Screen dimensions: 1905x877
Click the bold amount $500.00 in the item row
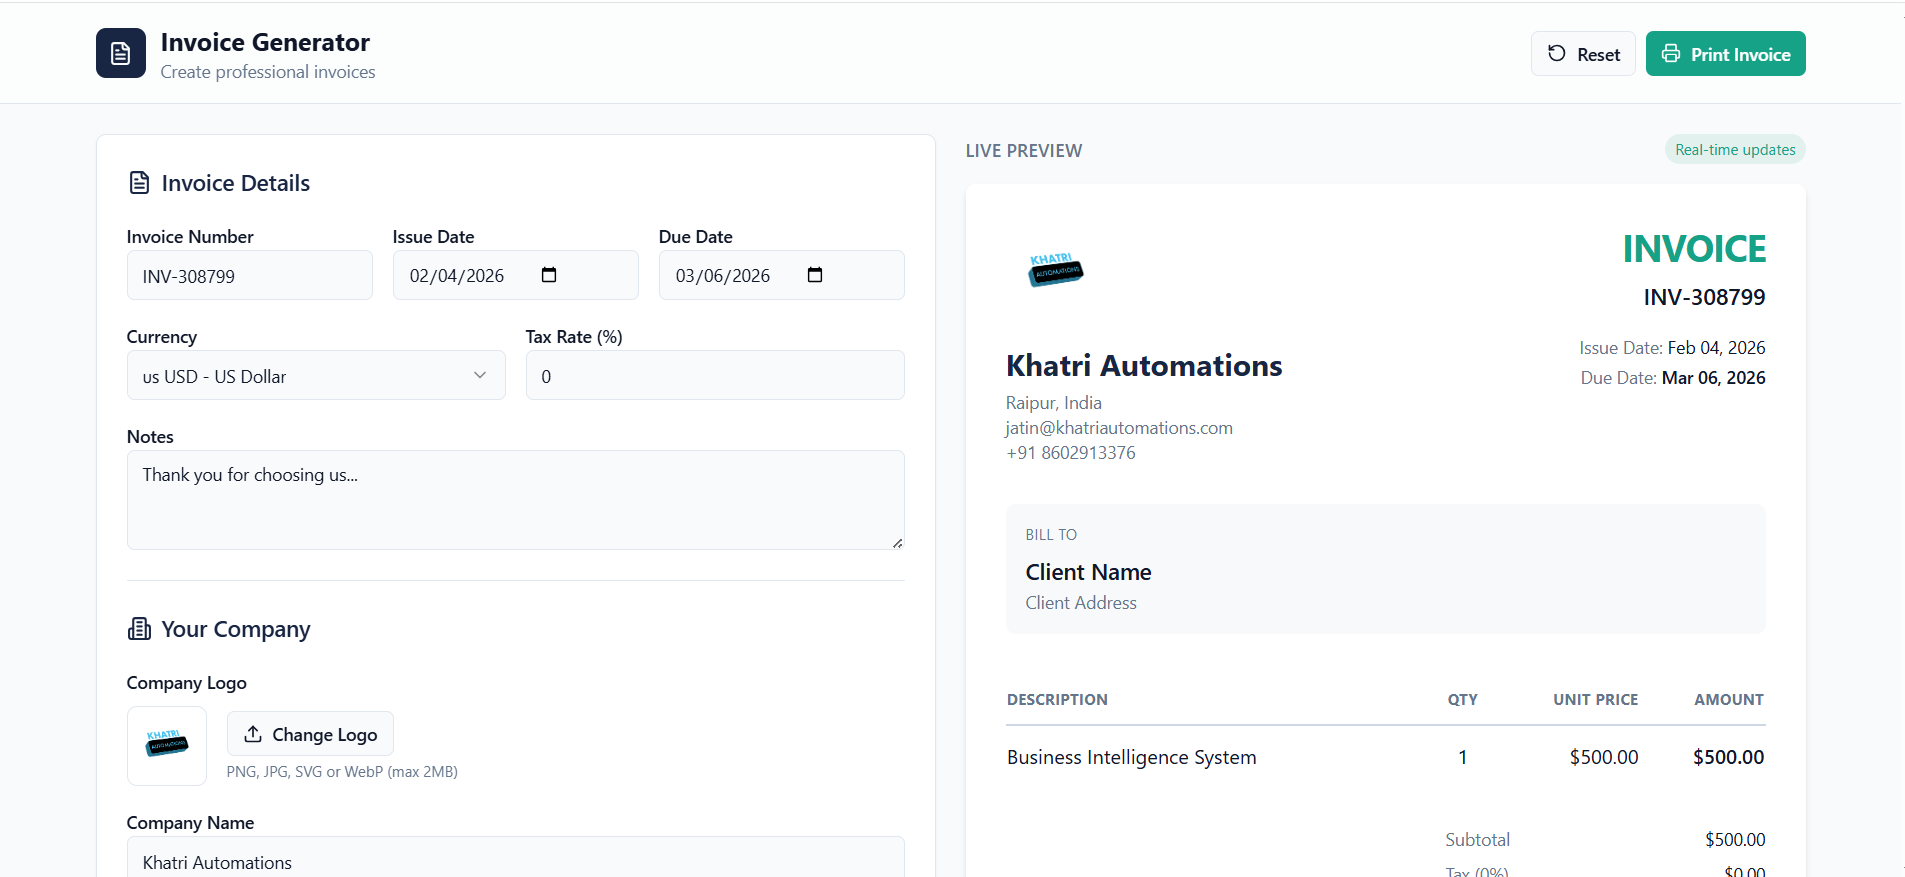click(1728, 757)
